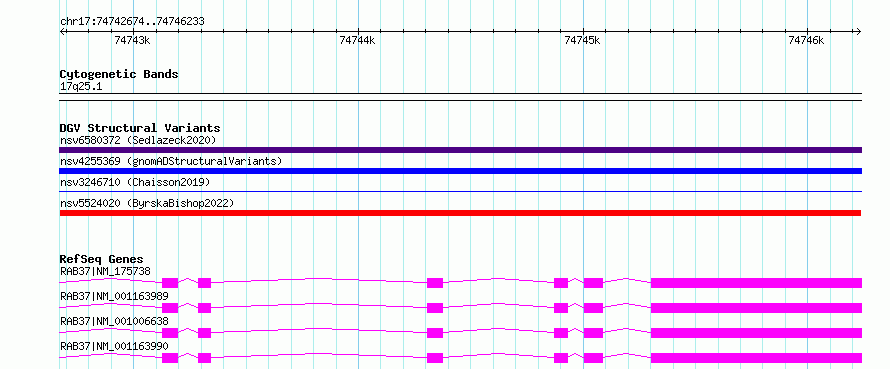
Task: Click the chr17:74742674..74746233 region label
Action: (x=132, y=22)
